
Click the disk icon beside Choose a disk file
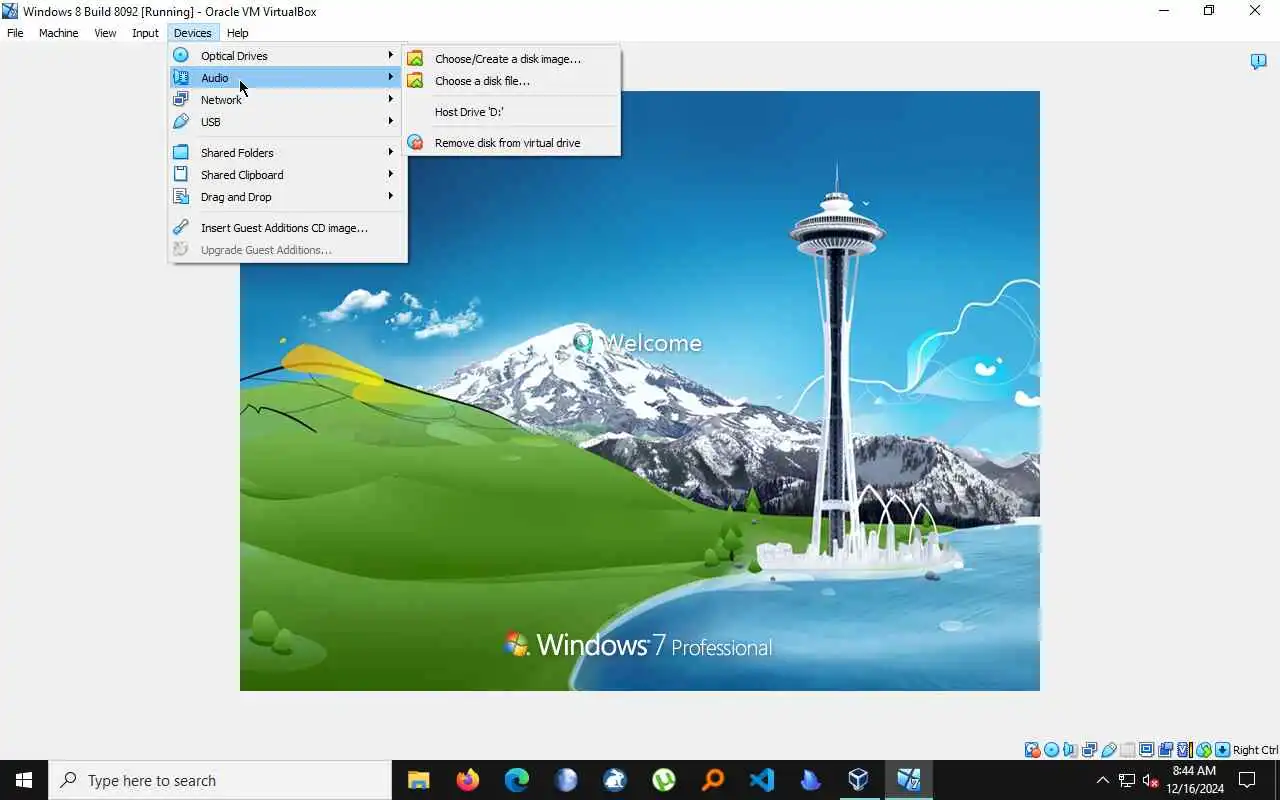point(415,81)
